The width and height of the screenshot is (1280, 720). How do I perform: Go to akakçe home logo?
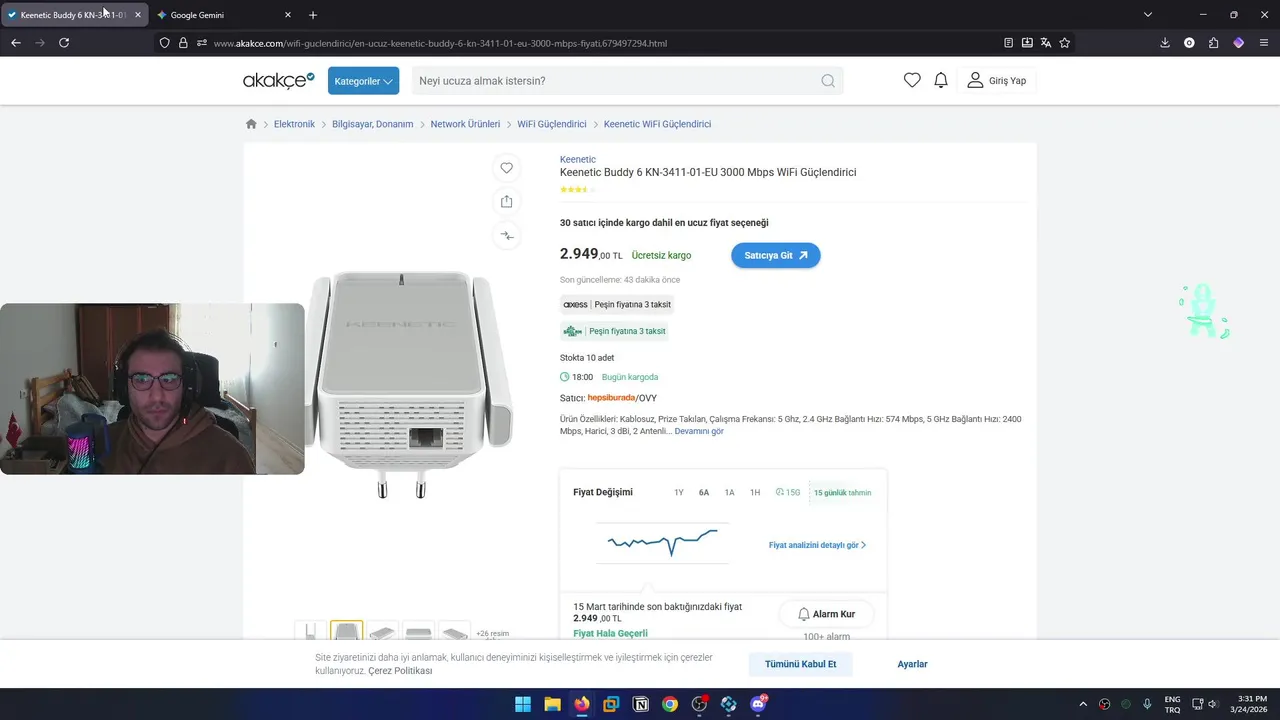coord(279,80)
